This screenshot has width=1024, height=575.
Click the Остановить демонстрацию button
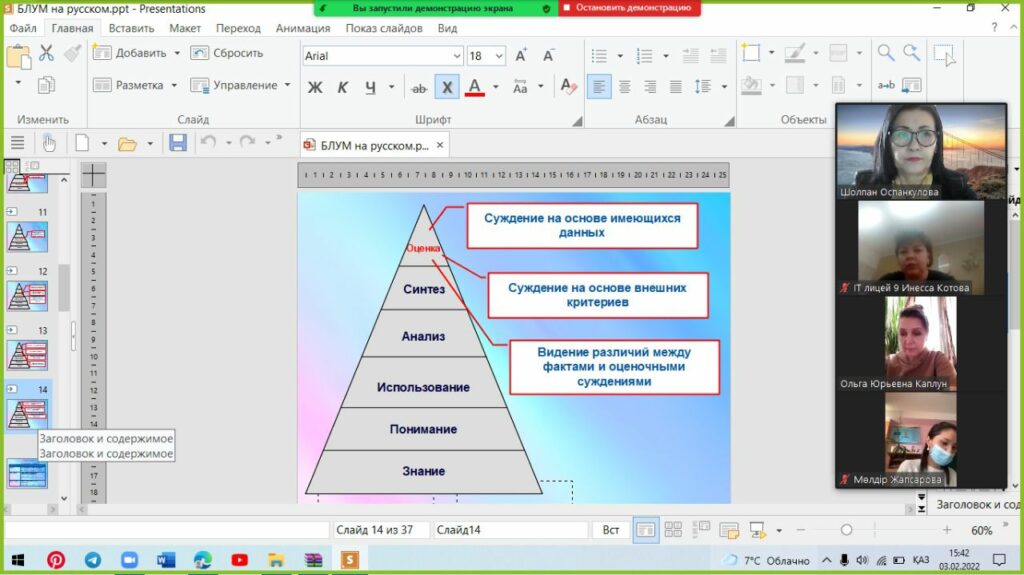[x=630, y=8]
